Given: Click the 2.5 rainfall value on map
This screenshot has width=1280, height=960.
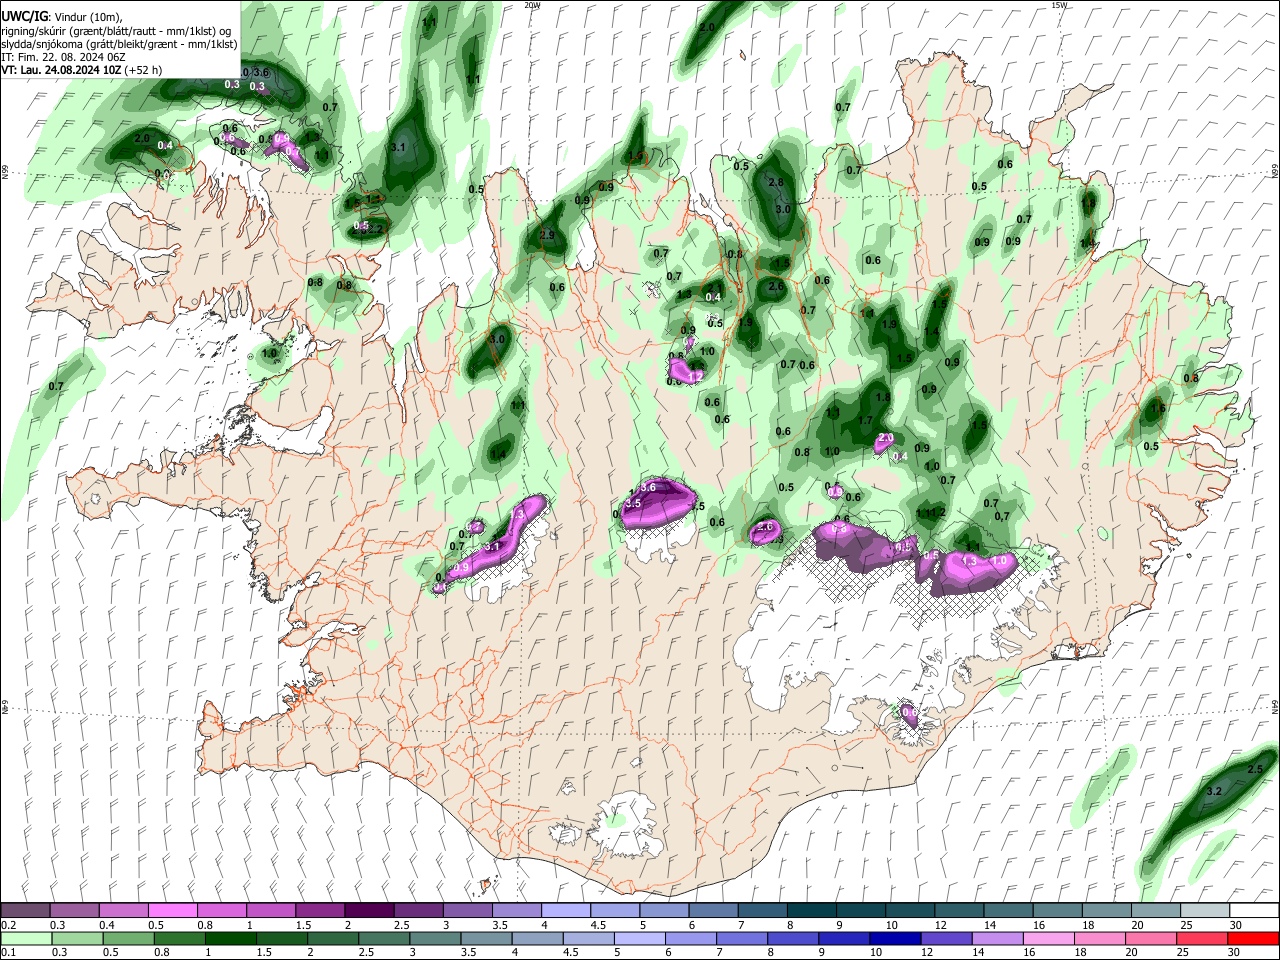Looking at the screenshot, I should 1257,769.
